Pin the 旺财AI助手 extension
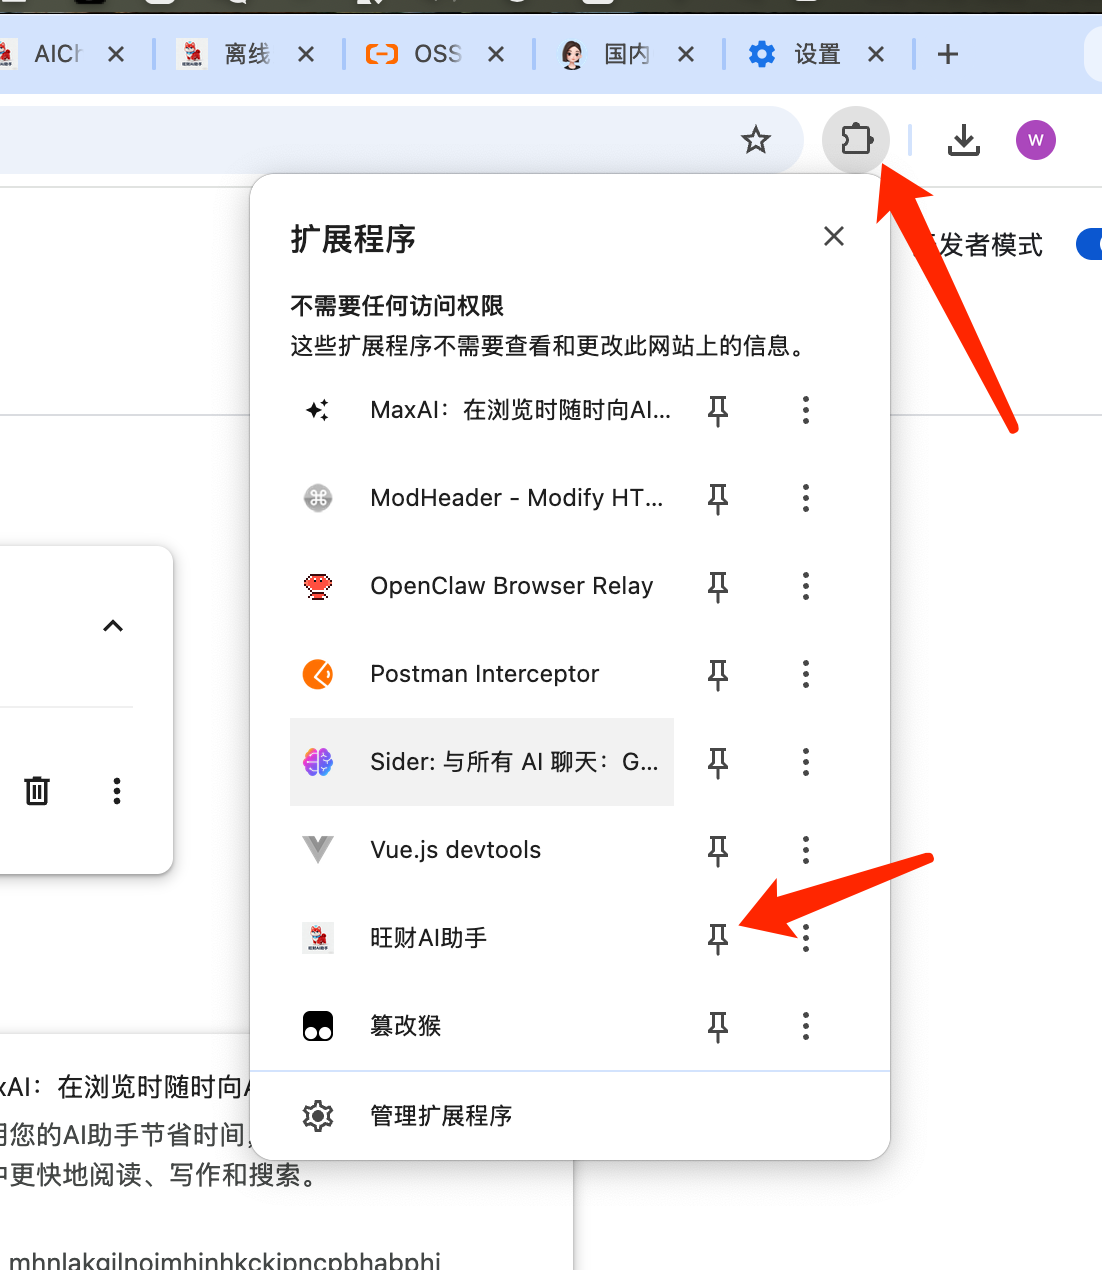This screenshot has height=1270, width=1102. (x=718, y=938)
